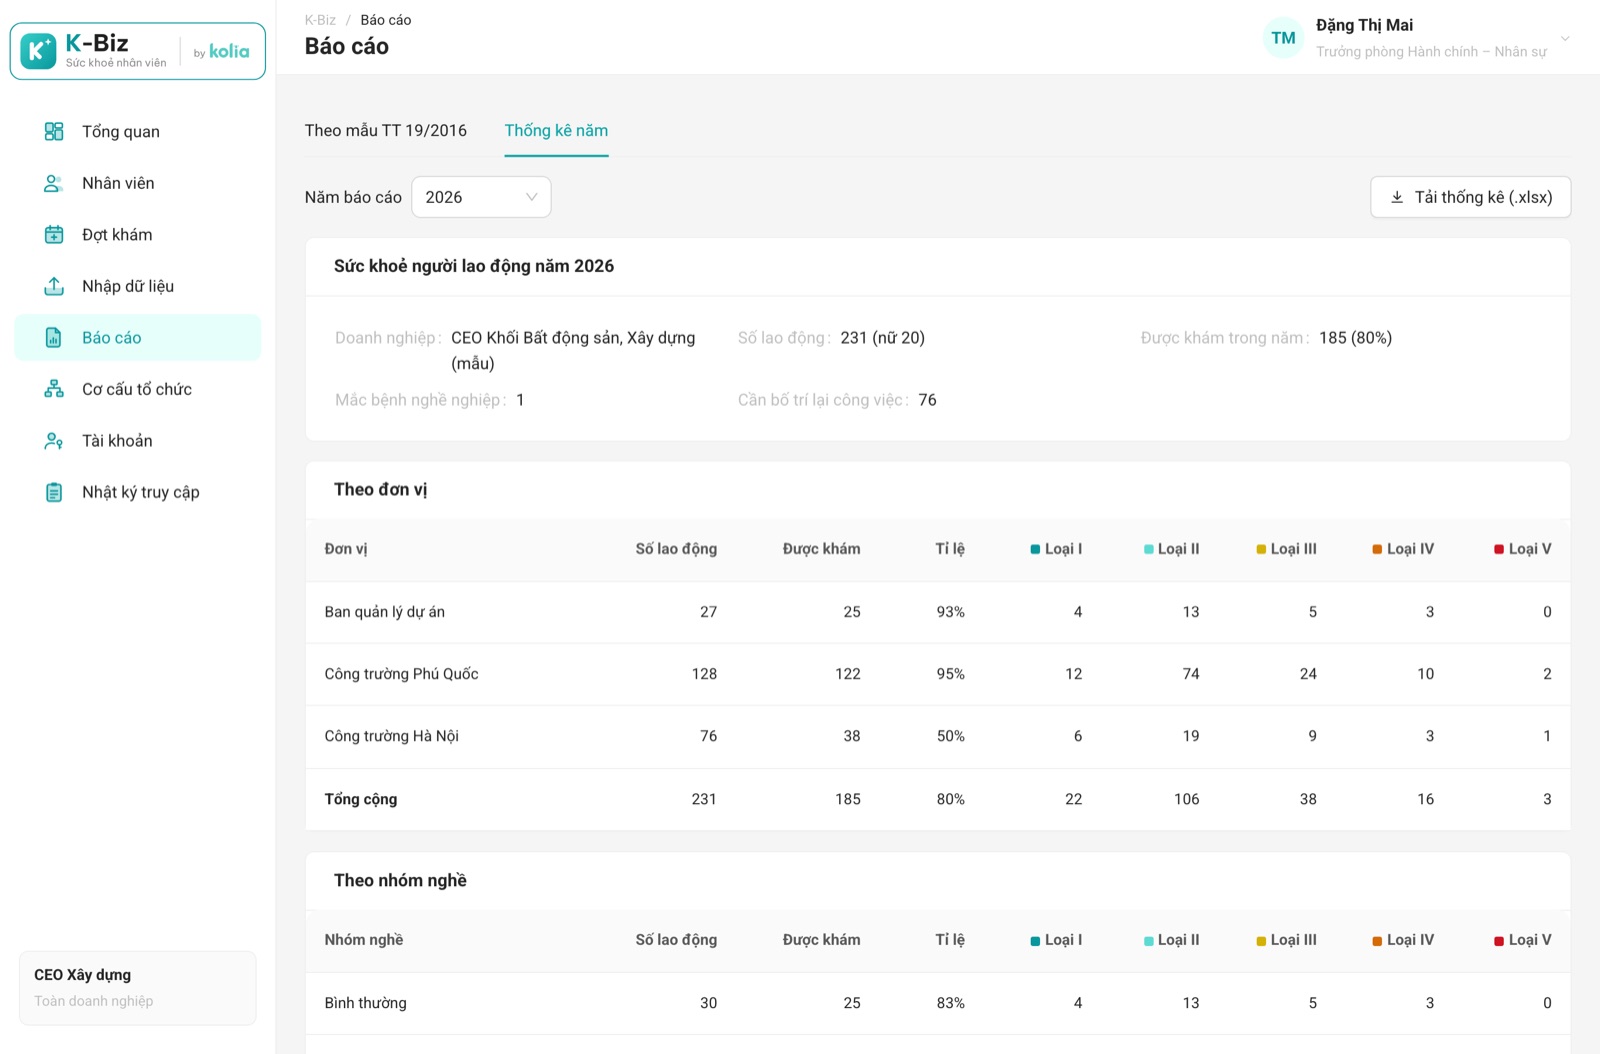Screen dimensions: 1600x1054
Task: Click Số lao động header in Theo đơn vị
Action: [676, 549]
